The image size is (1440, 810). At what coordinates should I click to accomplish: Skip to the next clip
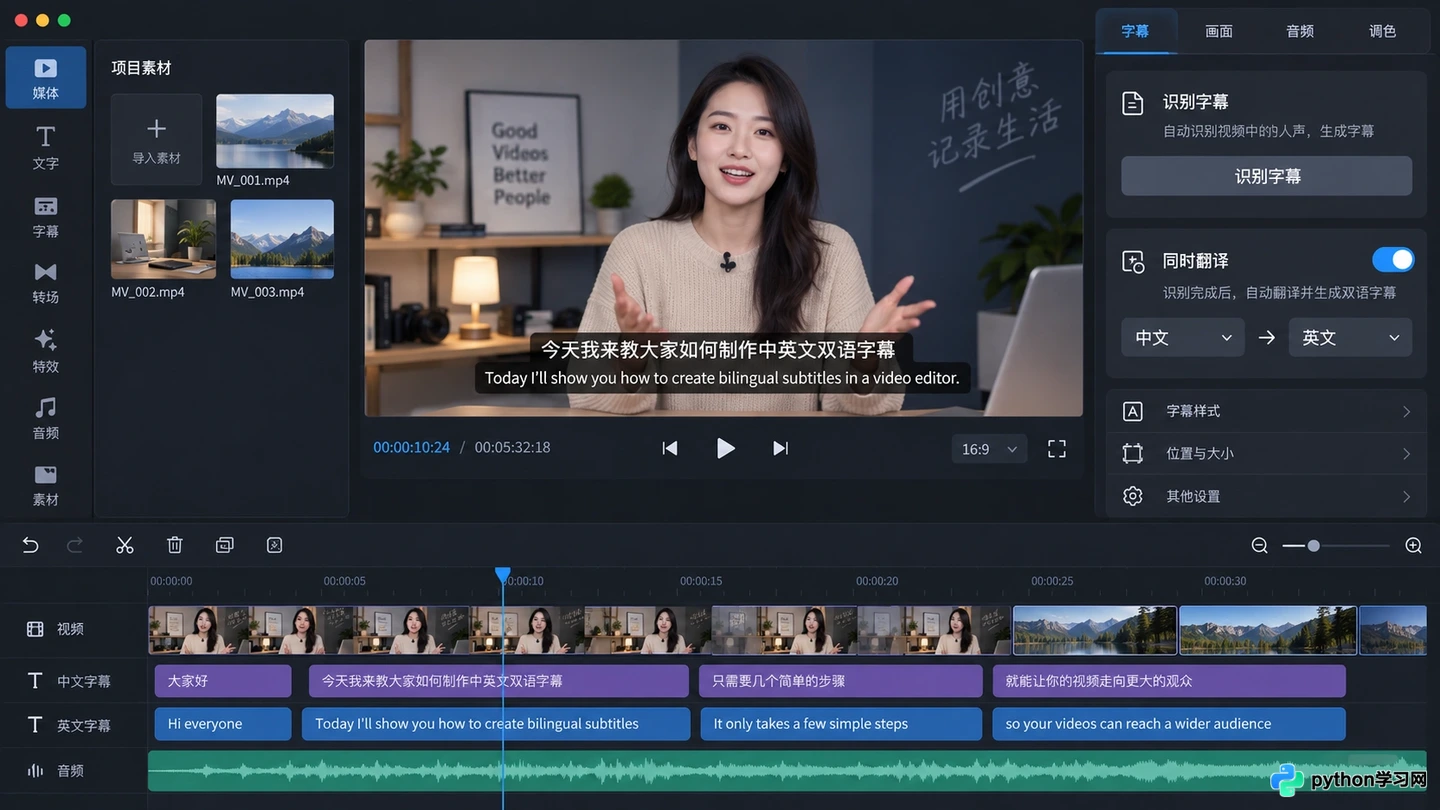781,448
